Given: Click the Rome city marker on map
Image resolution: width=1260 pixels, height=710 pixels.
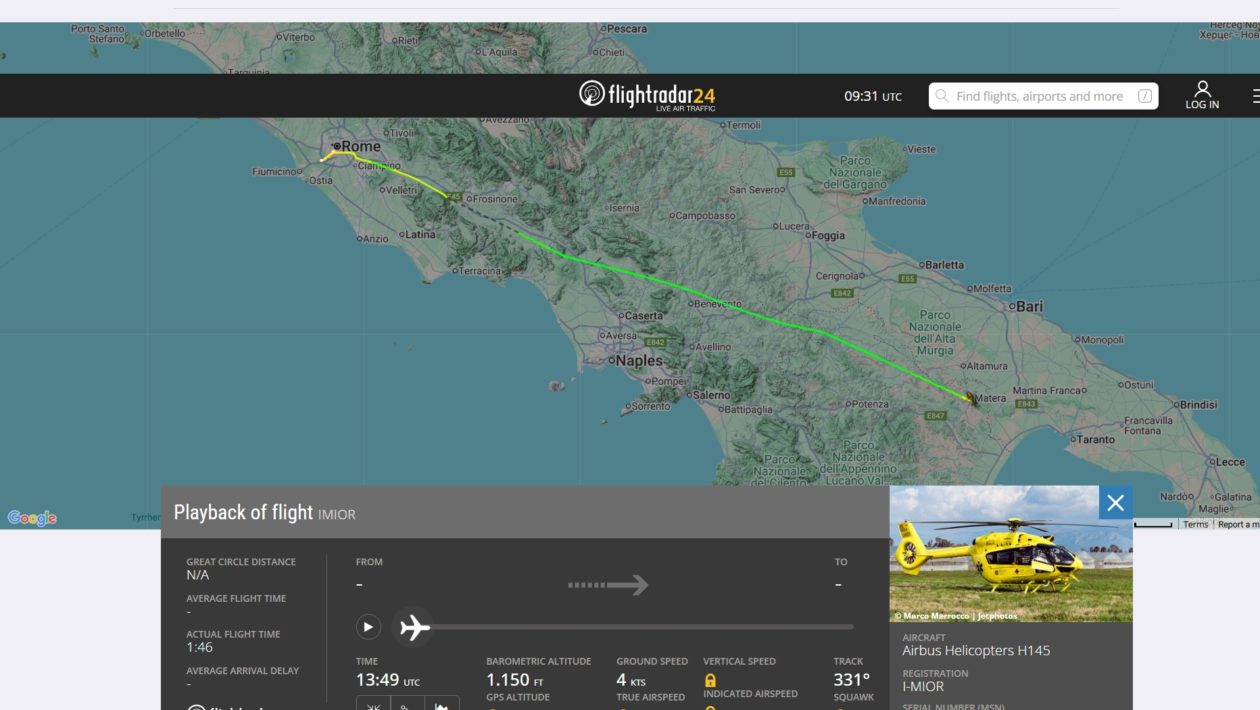Looking at the screenshot, I should (x=338, y=146).
